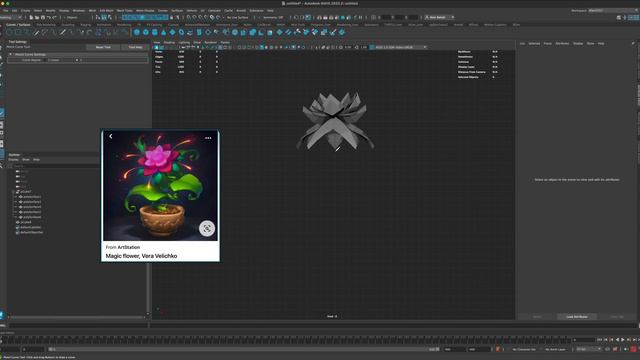This screenshot has height=360, width=640.
Task: Open the Edit Mesh menu
Action: pos(107,11)
